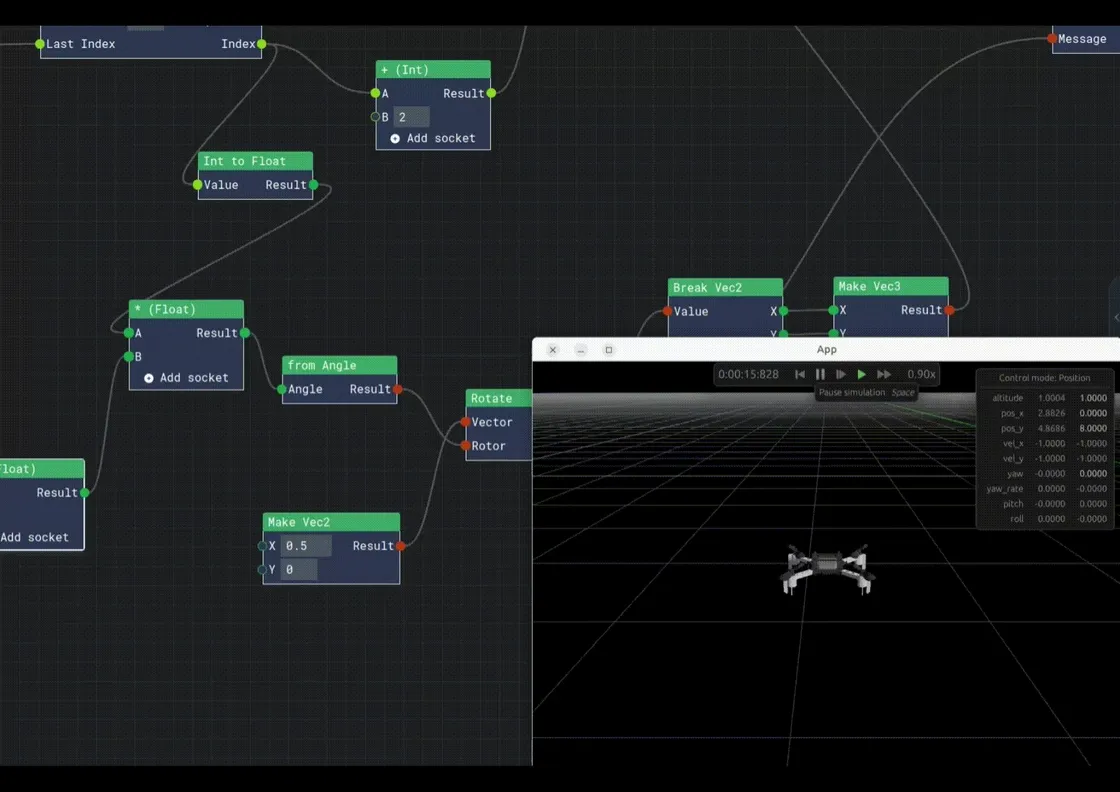Restart simulation with skip-to-start icon
The image size is (1120, 792).
800,374
